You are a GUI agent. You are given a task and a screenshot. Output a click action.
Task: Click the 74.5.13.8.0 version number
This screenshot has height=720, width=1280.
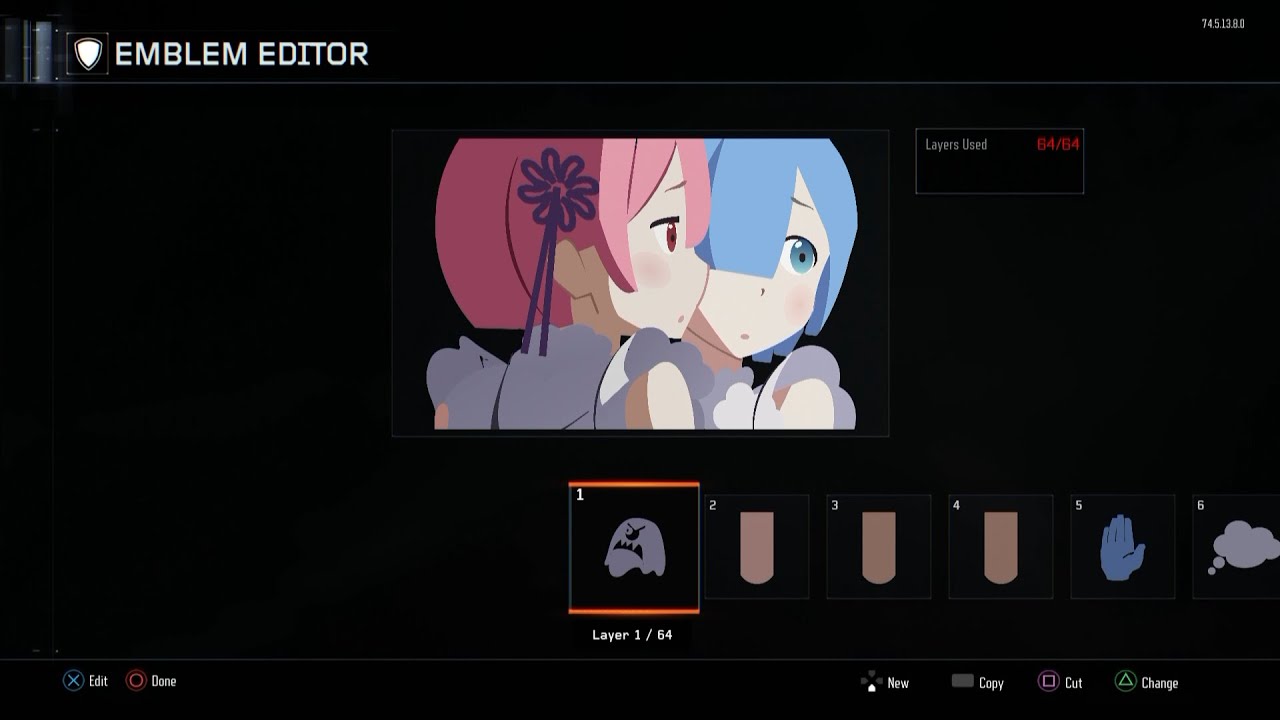1223,24
